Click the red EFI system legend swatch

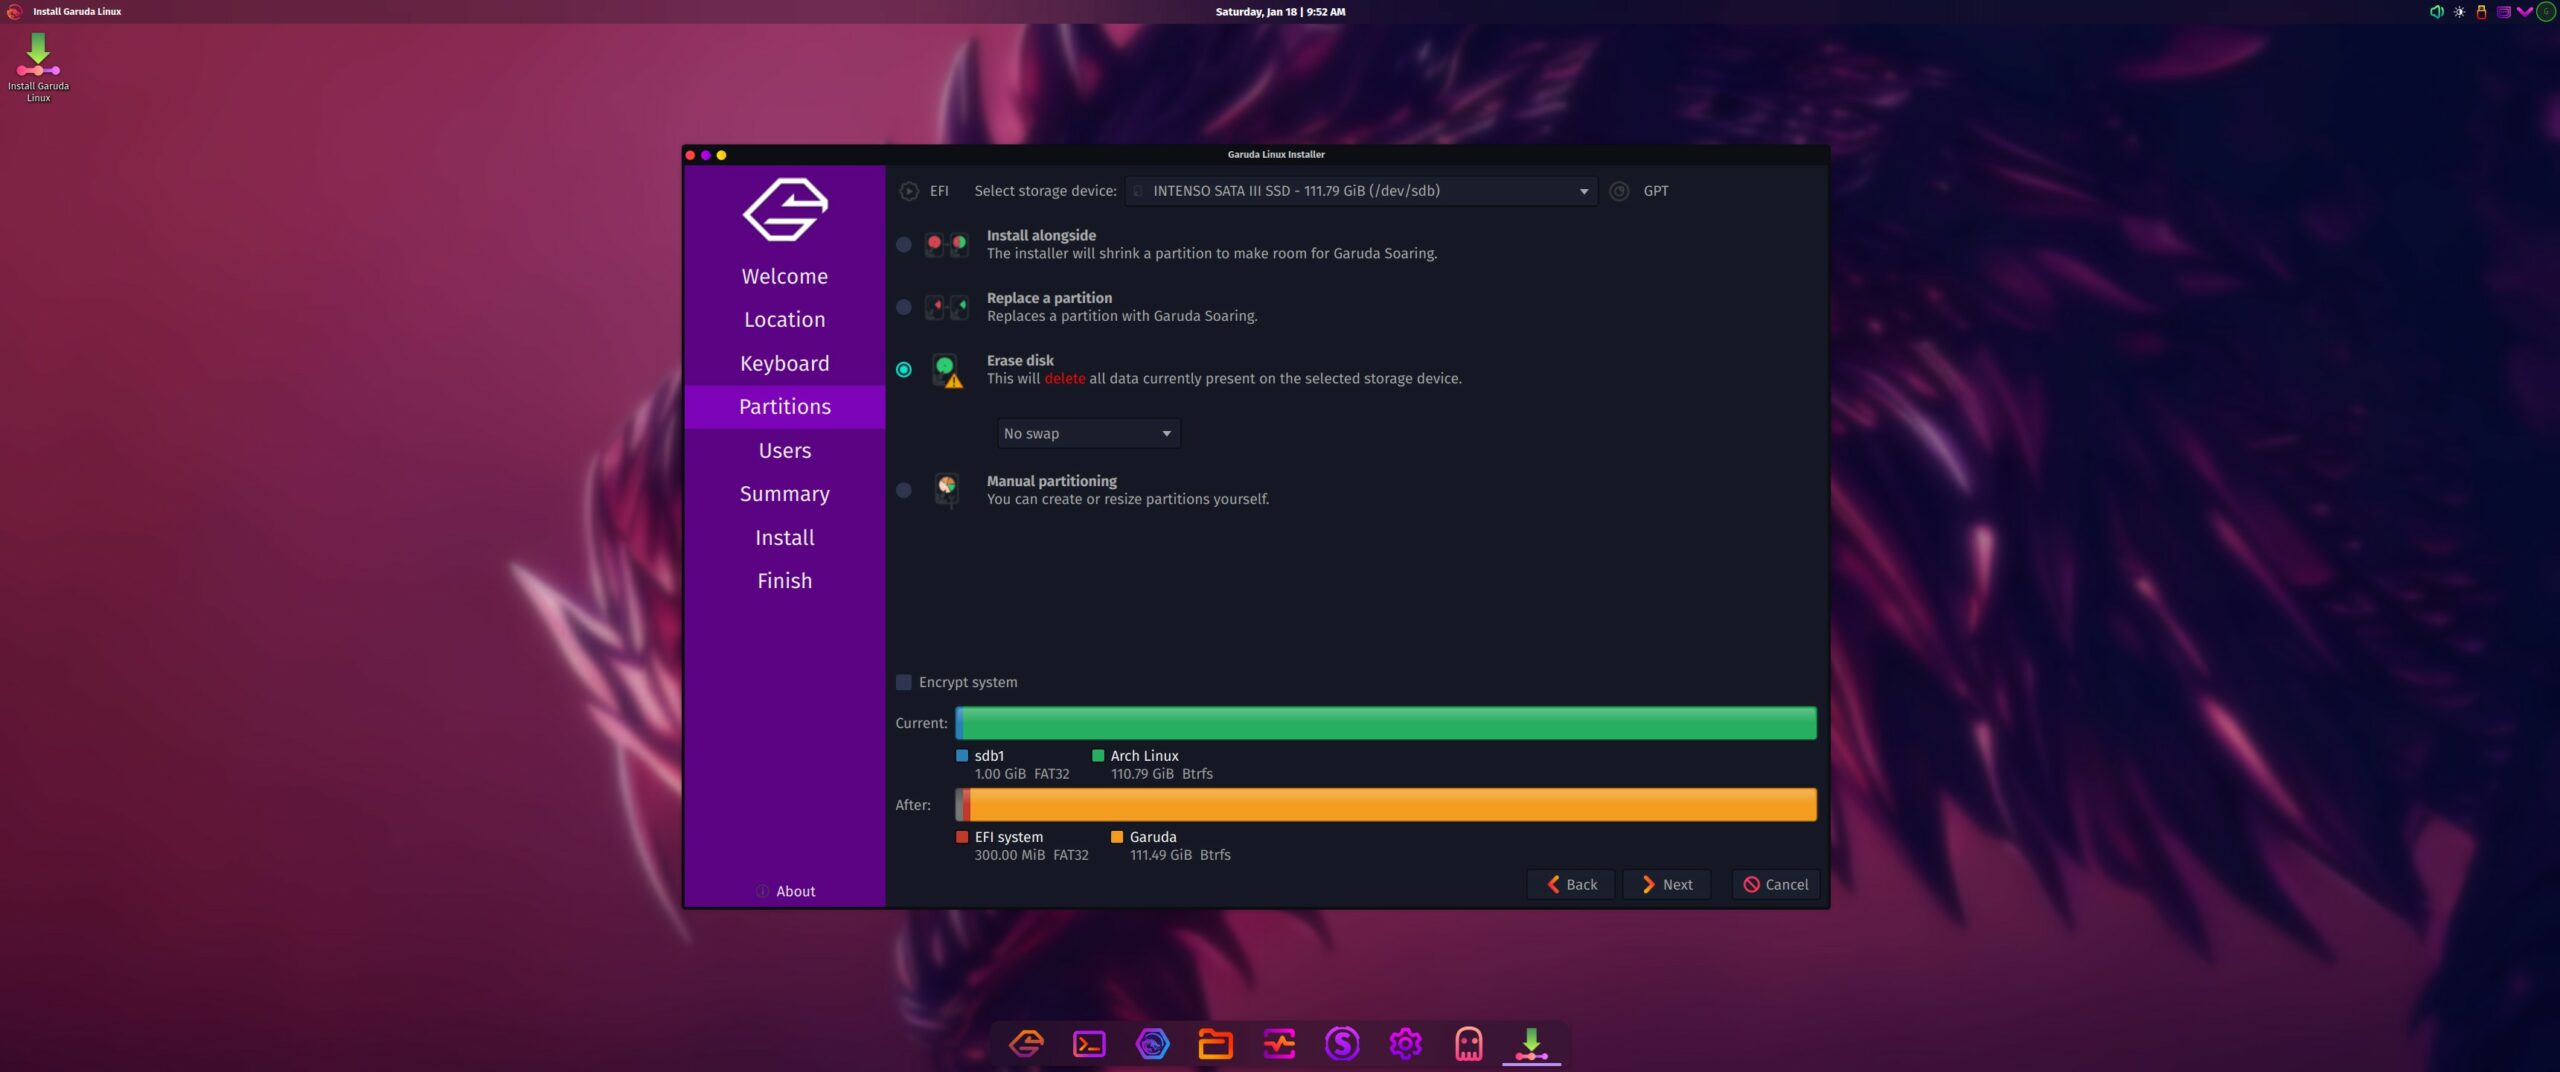(962, 837)
